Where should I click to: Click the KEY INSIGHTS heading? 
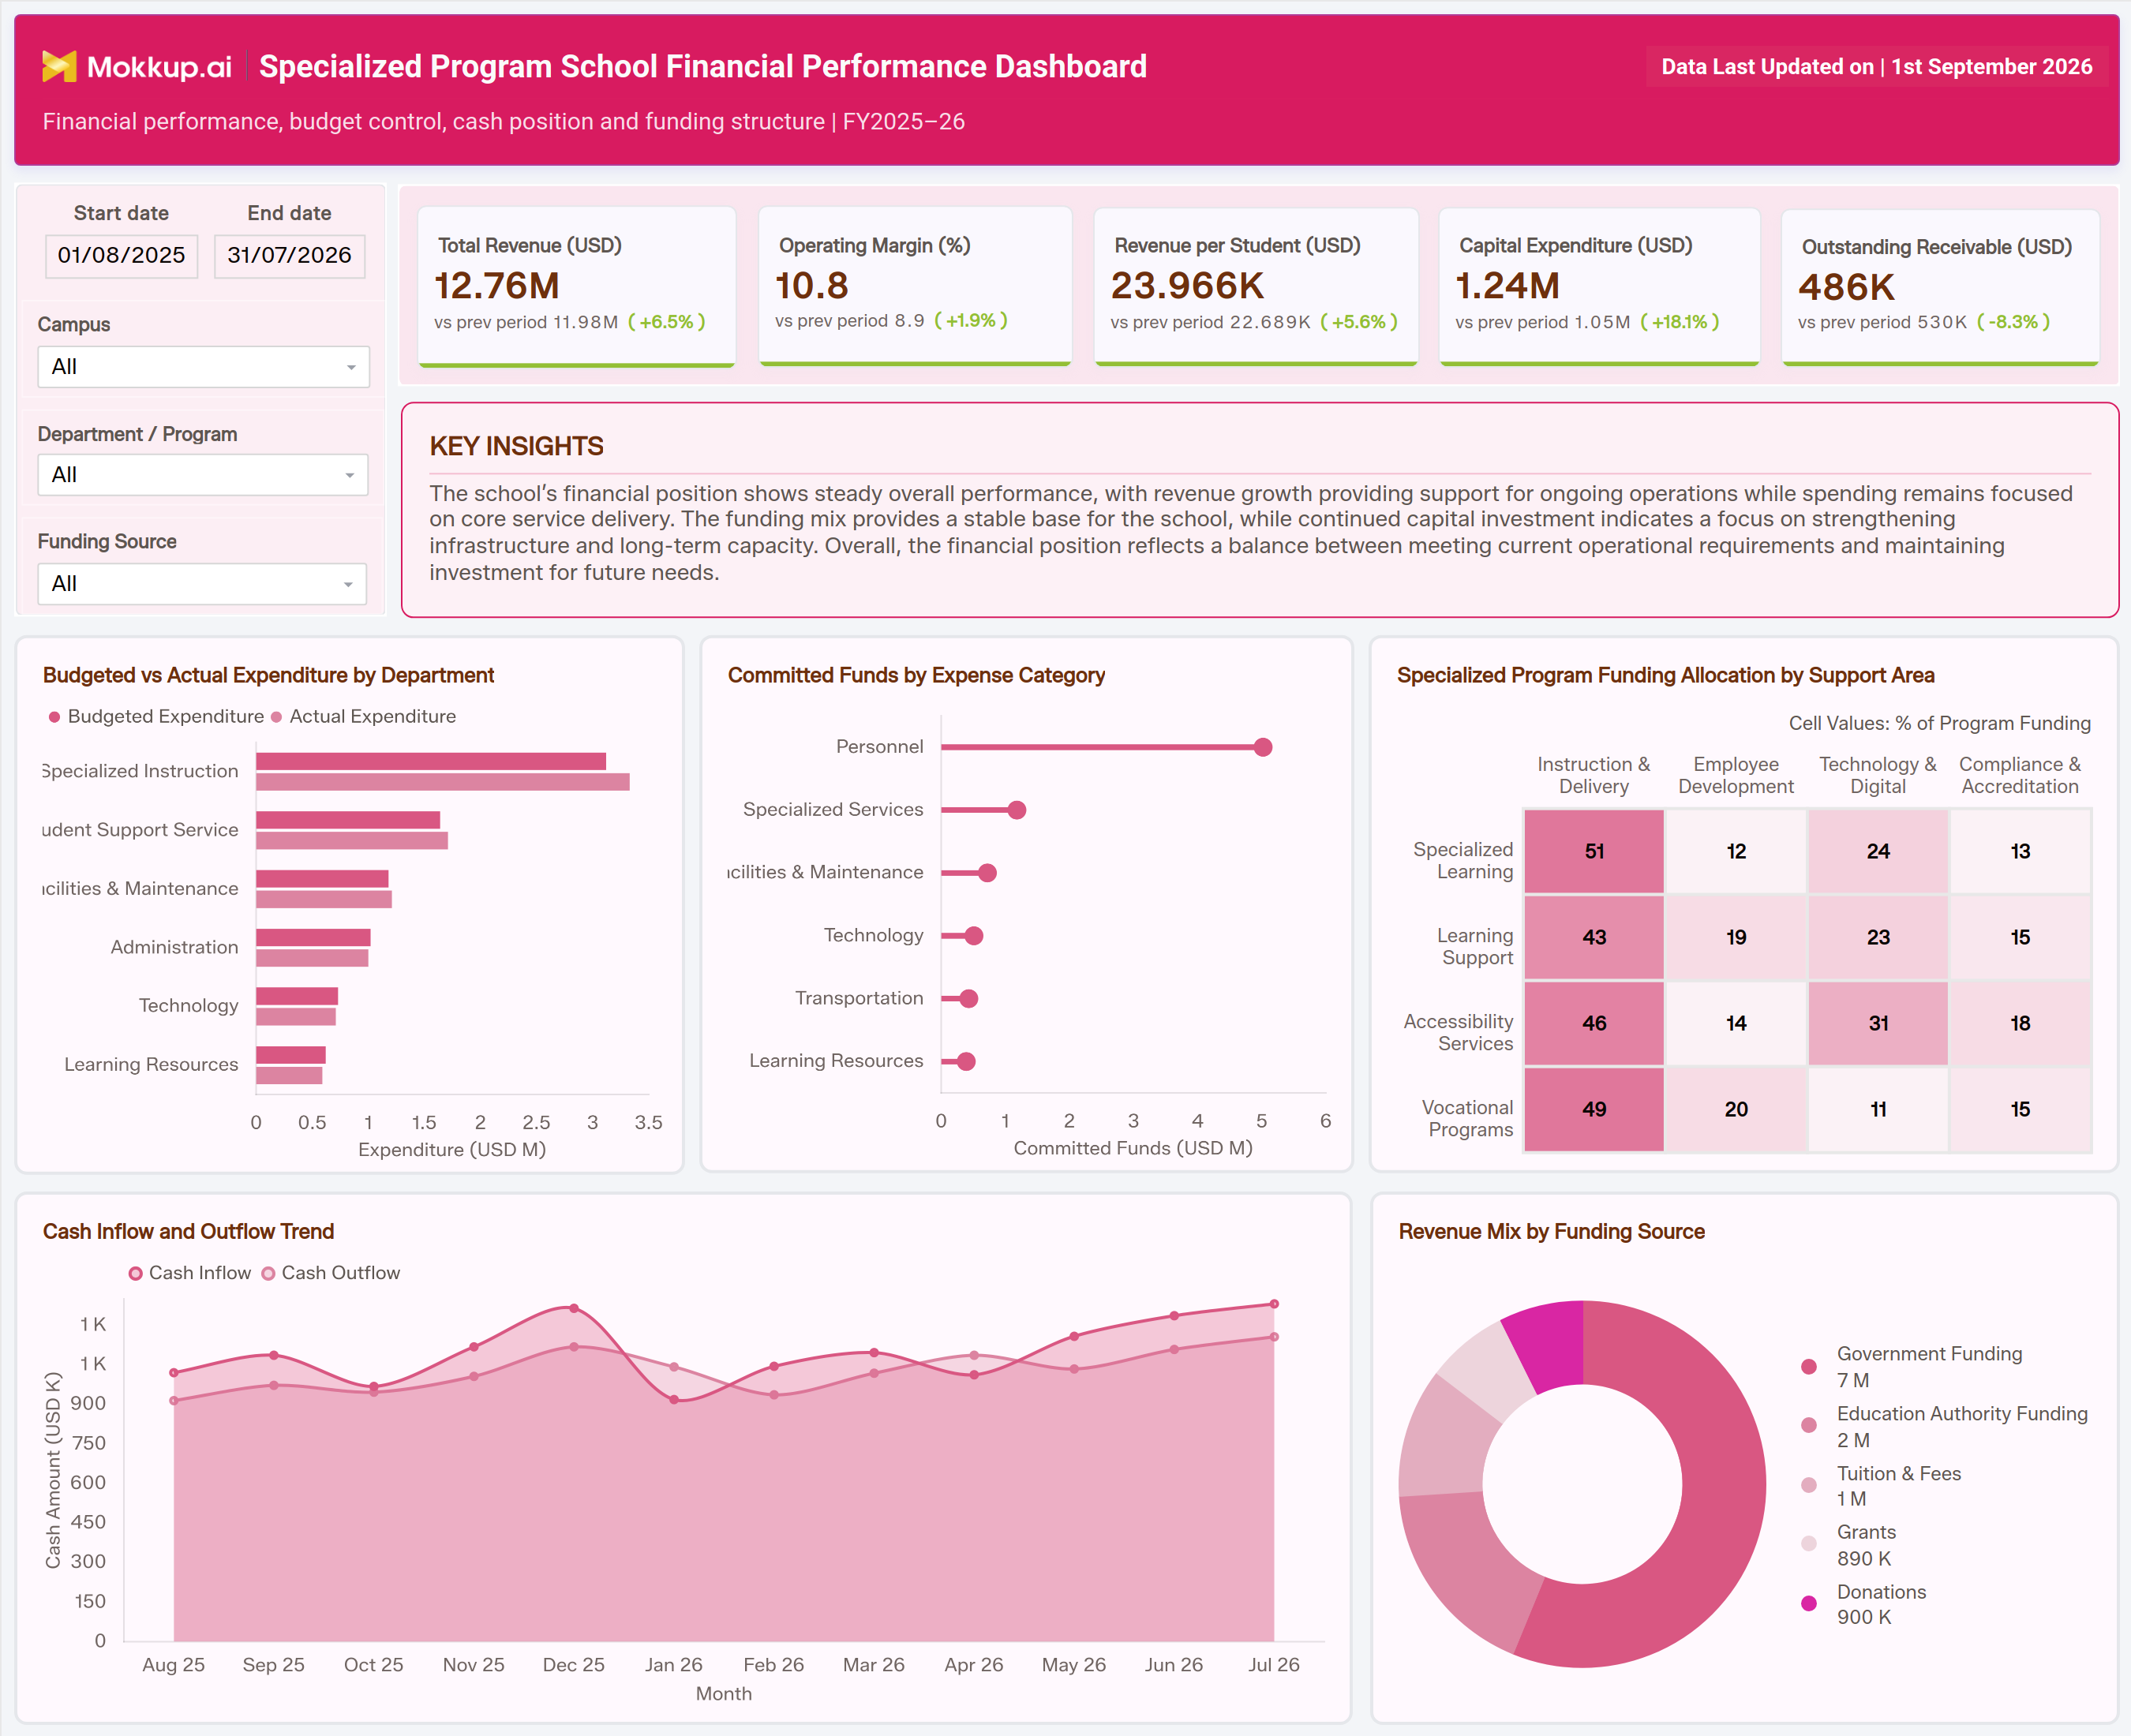tap(516, 446)
